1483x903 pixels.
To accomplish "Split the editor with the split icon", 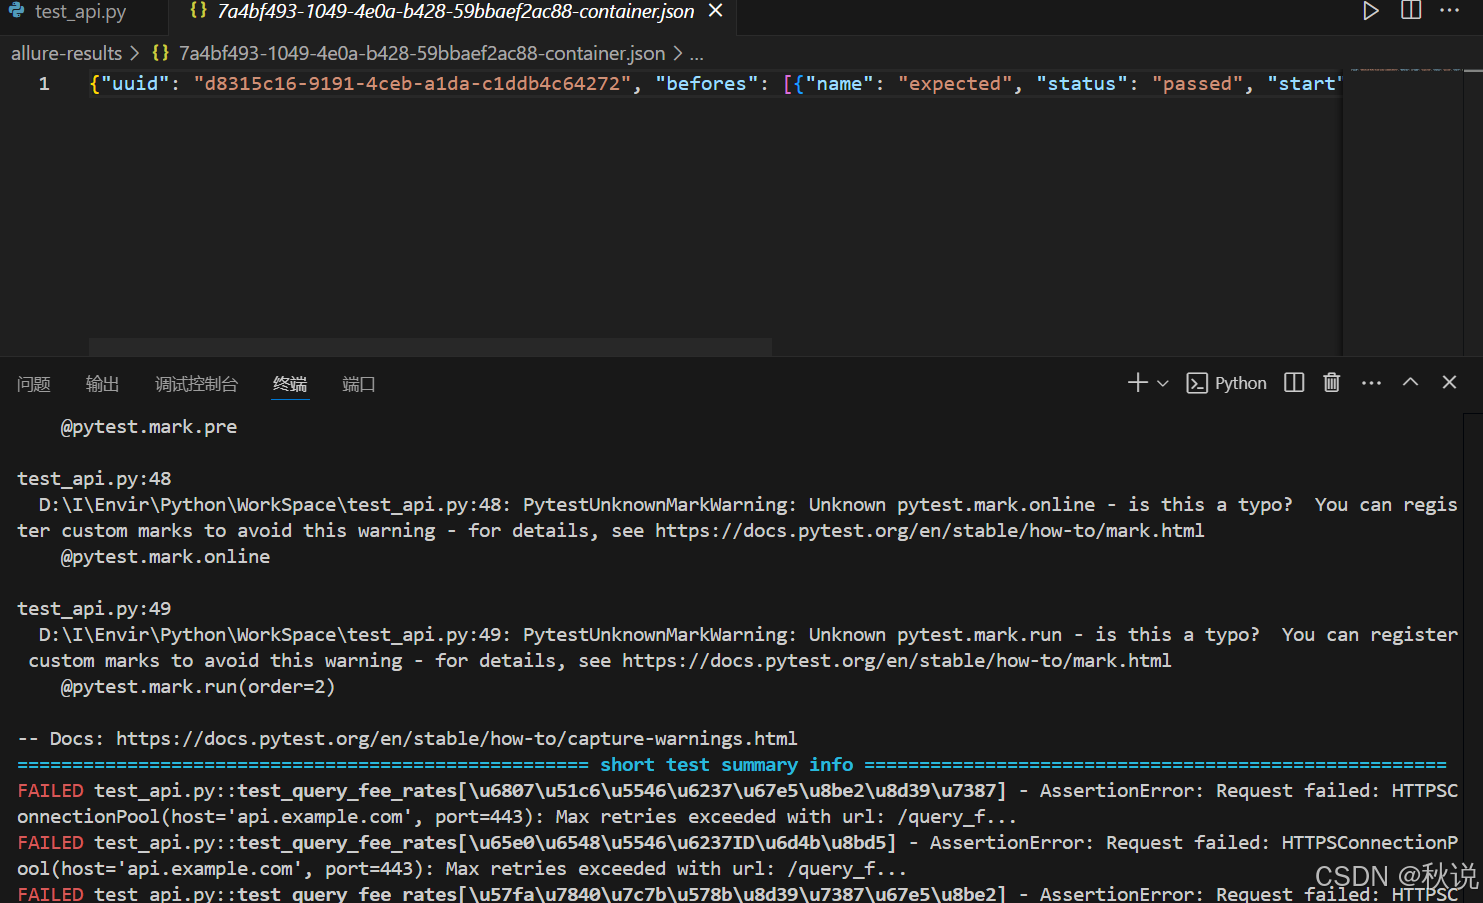I will click(x=1411, y=11).
